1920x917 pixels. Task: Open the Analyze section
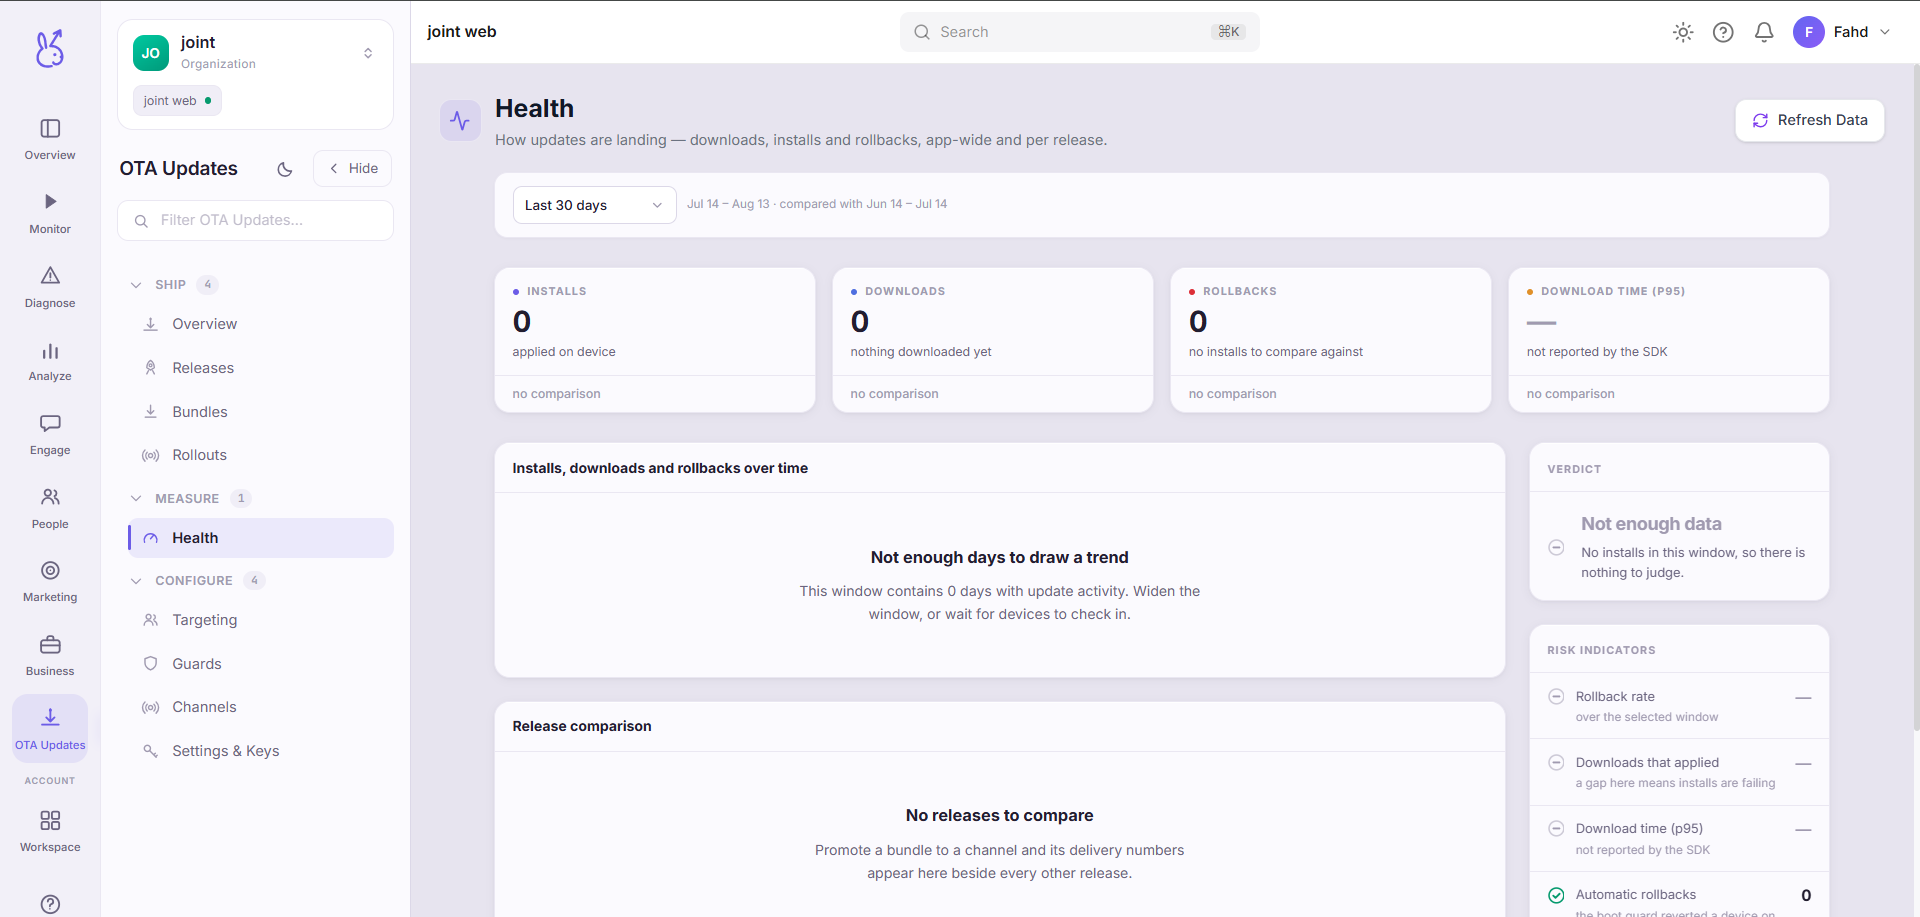pos(50,361)
